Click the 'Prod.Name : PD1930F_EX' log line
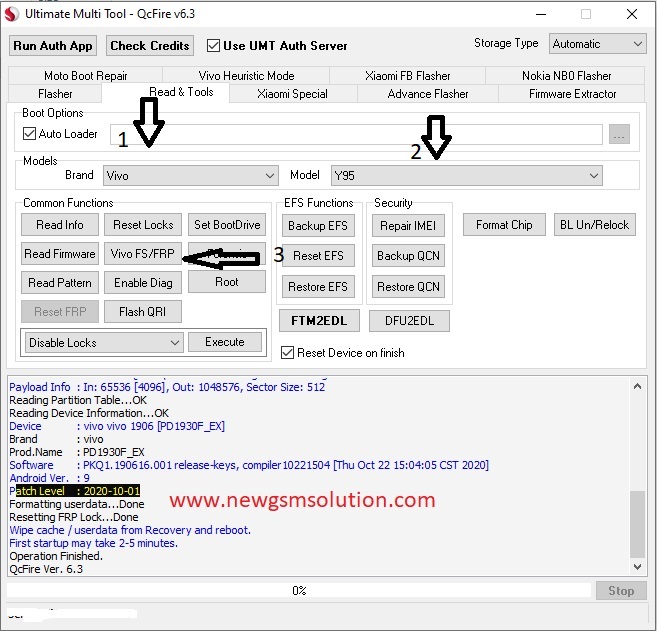Viewport: 657px width, 631px height. click(x=77, y=452)
